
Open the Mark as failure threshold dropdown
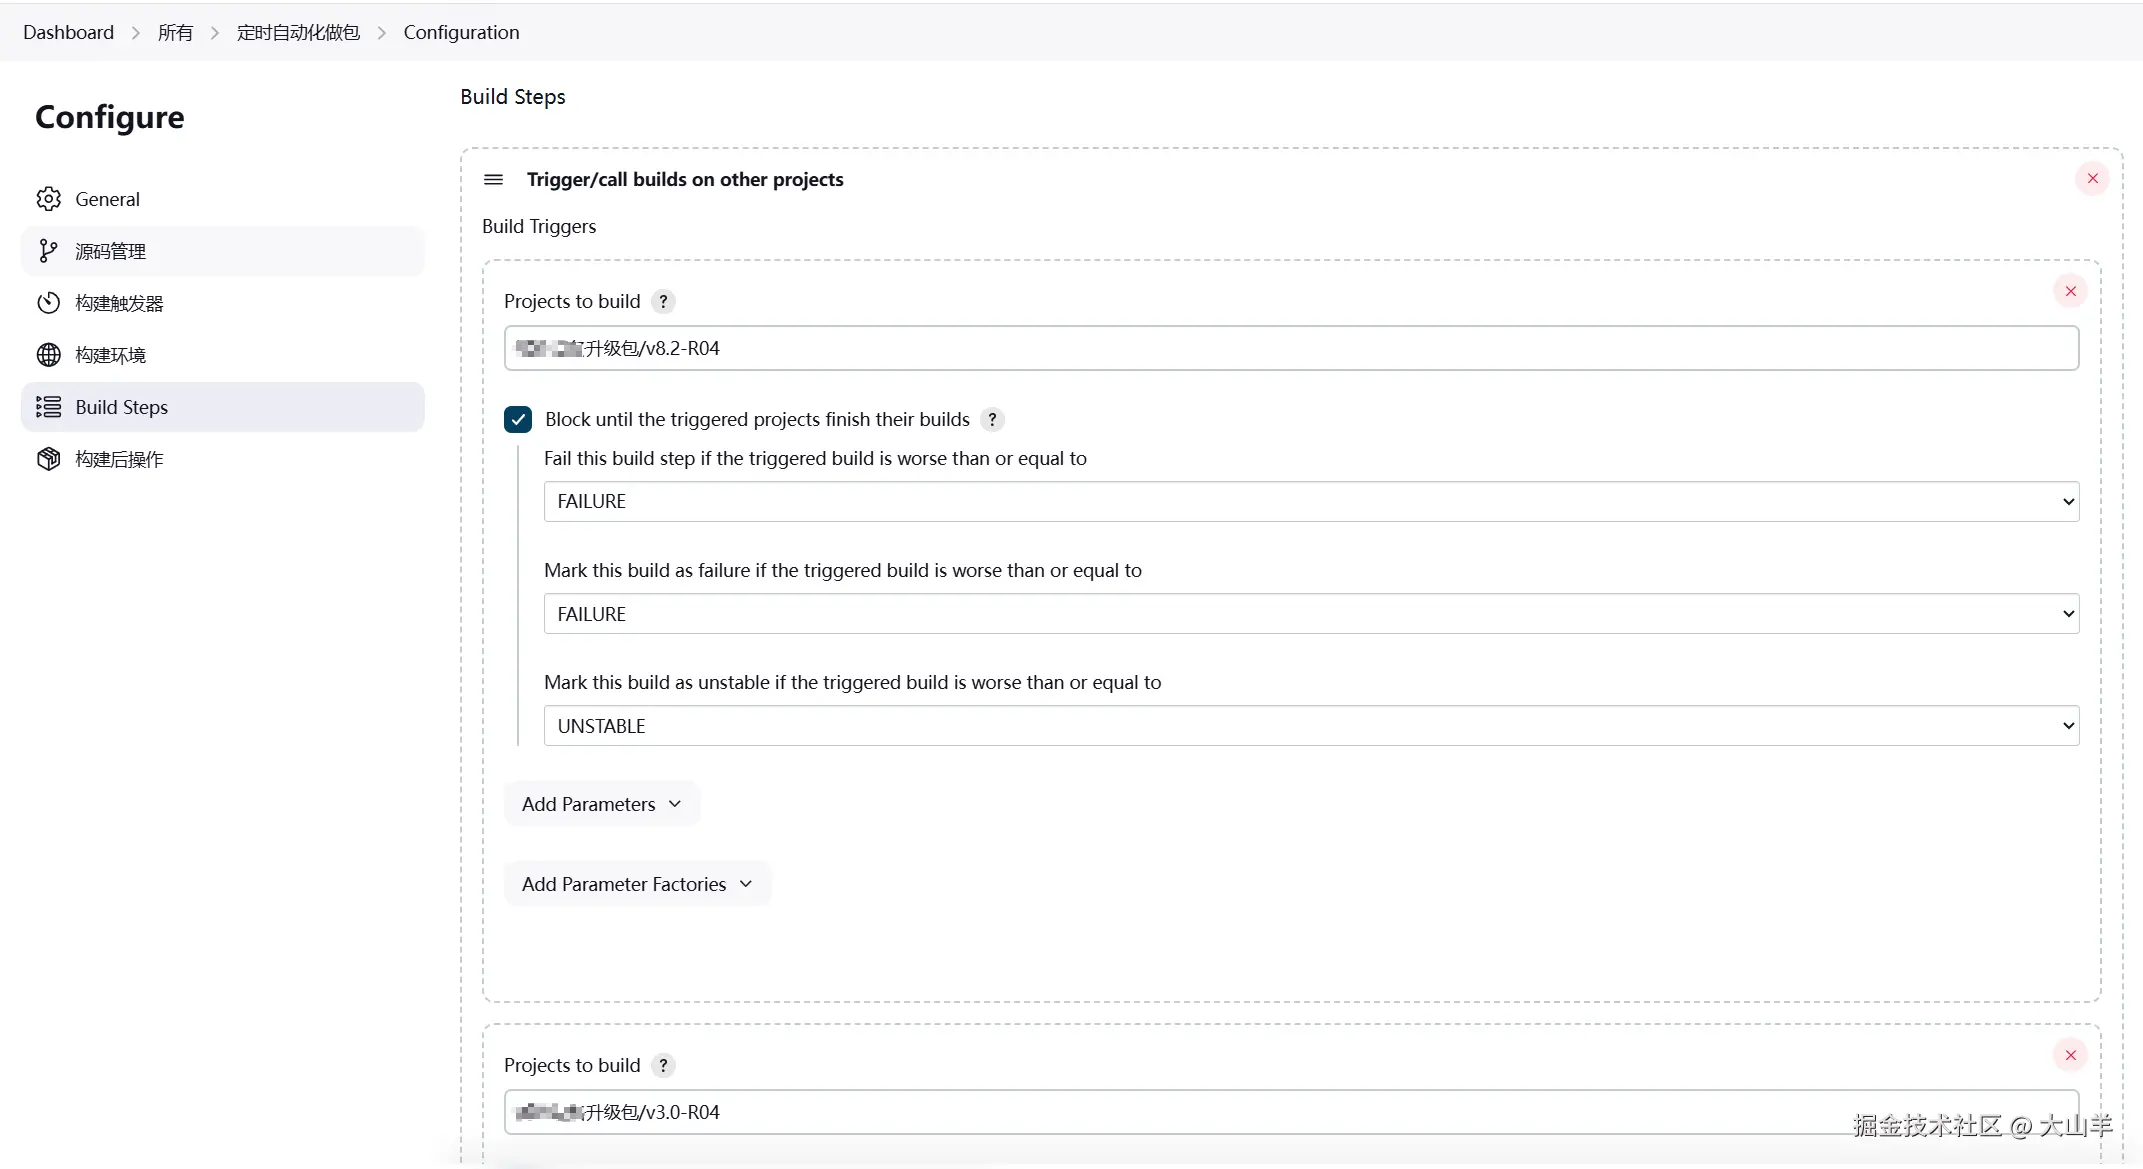(x=1310, y=614)
